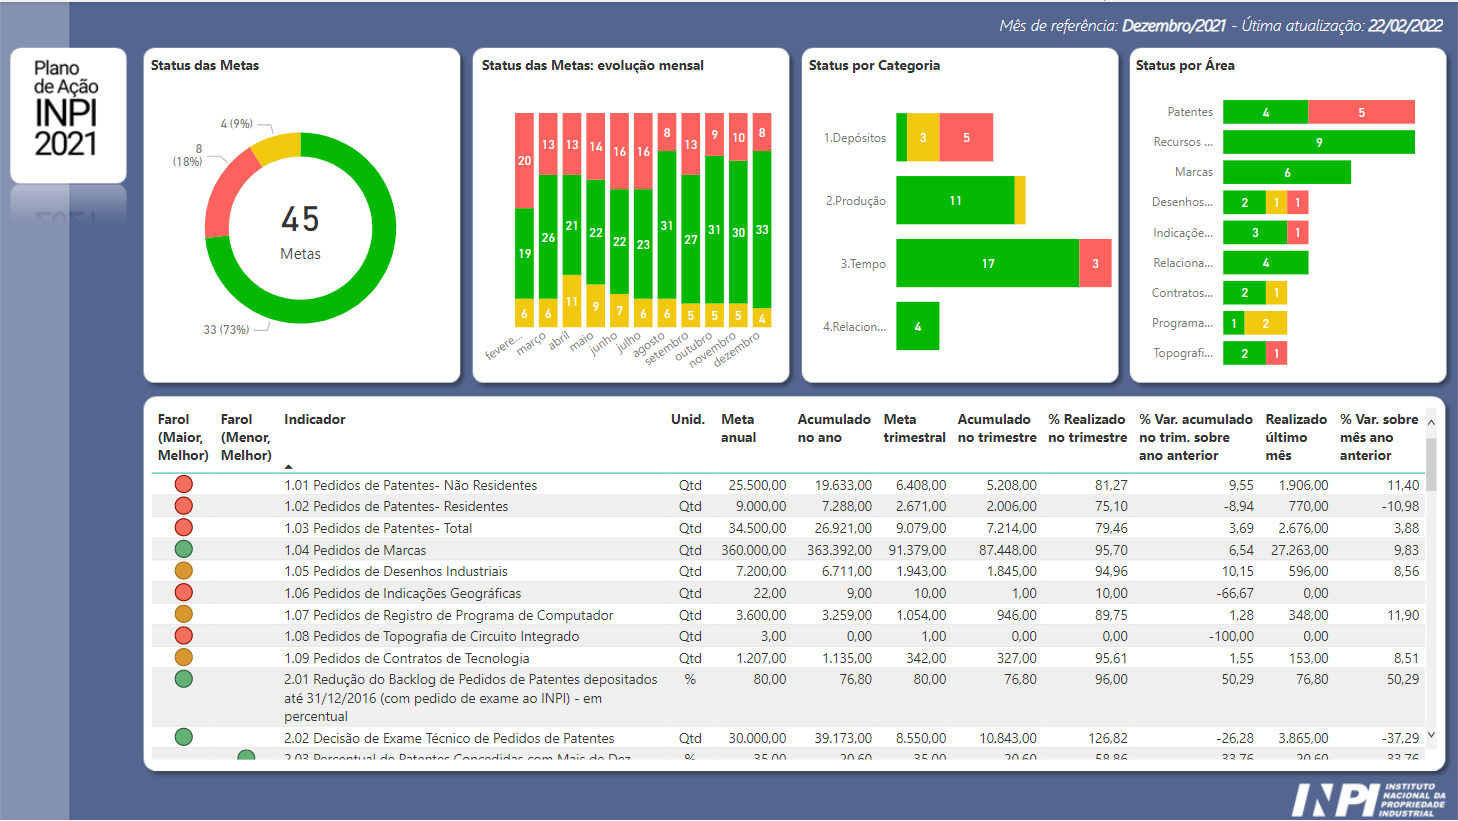Select the red Patentes bar showing 5
Viewport: 1458px width, 821px height.
[x=1361, y=112]
